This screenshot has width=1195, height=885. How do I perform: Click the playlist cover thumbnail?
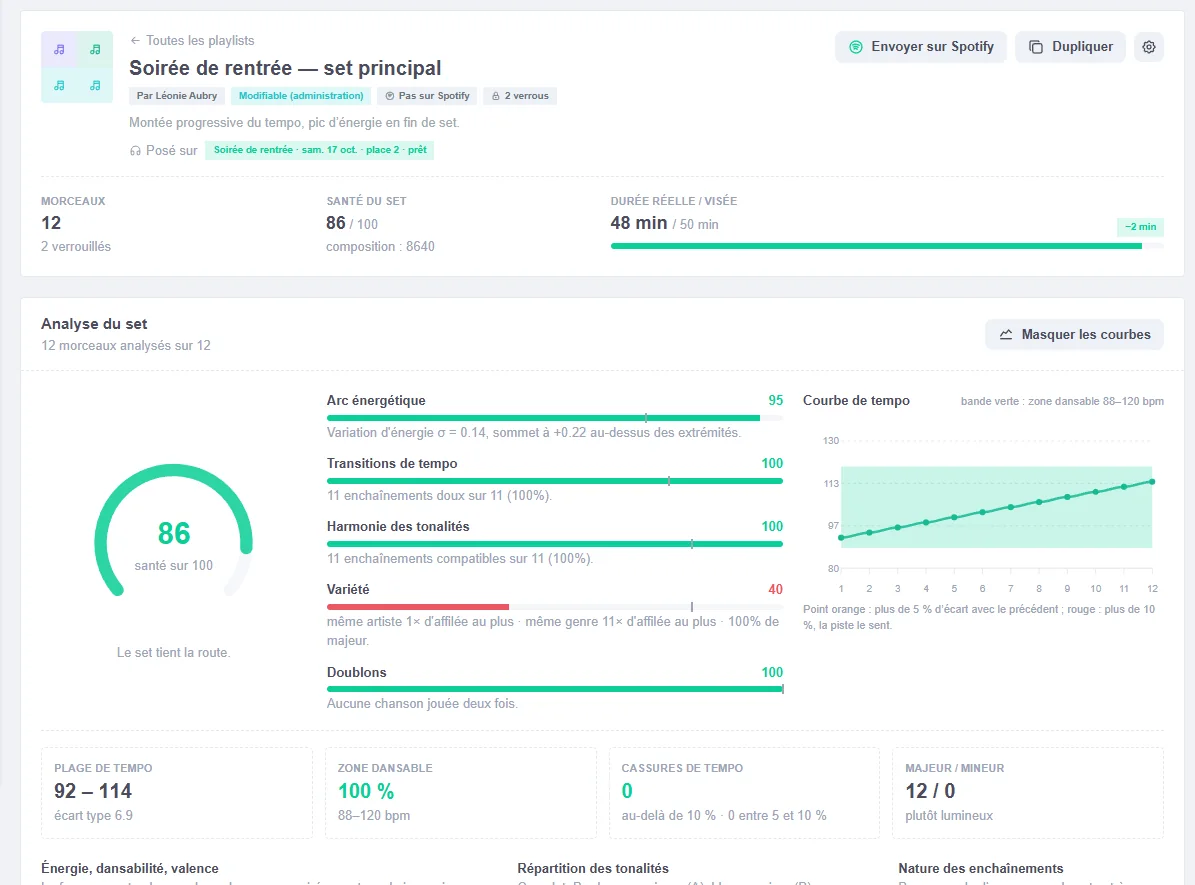point(77,67)
